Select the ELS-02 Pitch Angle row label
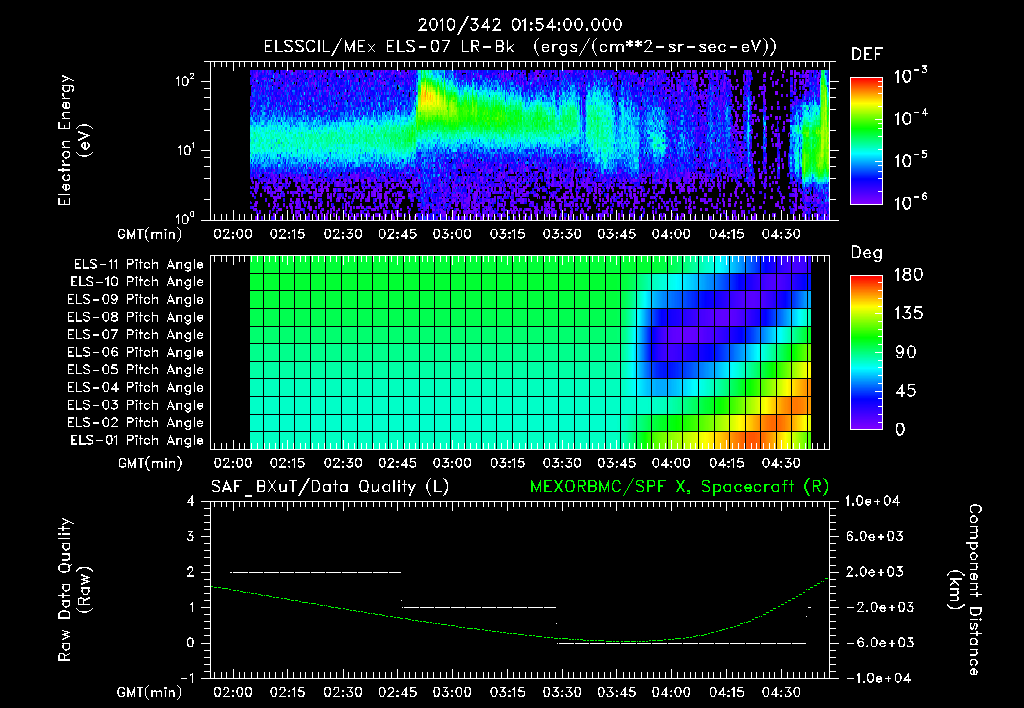Viewport: 1024px width, 708px height. coord(136,423)
